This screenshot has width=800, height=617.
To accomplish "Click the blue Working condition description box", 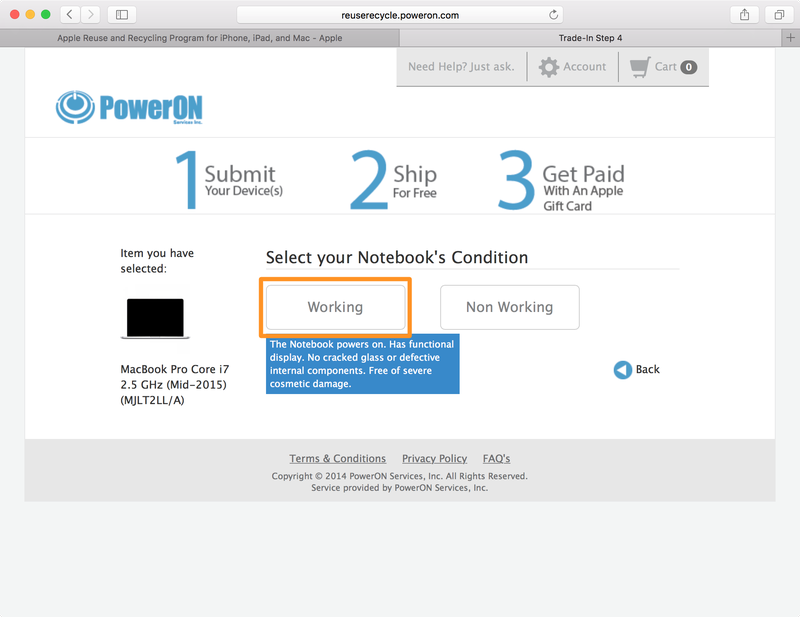I will (363, 364).
